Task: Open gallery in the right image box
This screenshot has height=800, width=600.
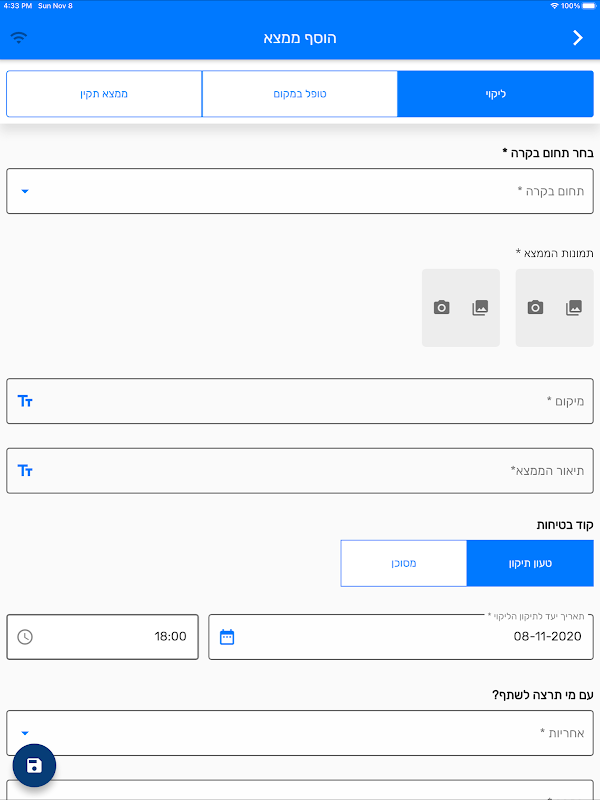Action: [574, 308]
